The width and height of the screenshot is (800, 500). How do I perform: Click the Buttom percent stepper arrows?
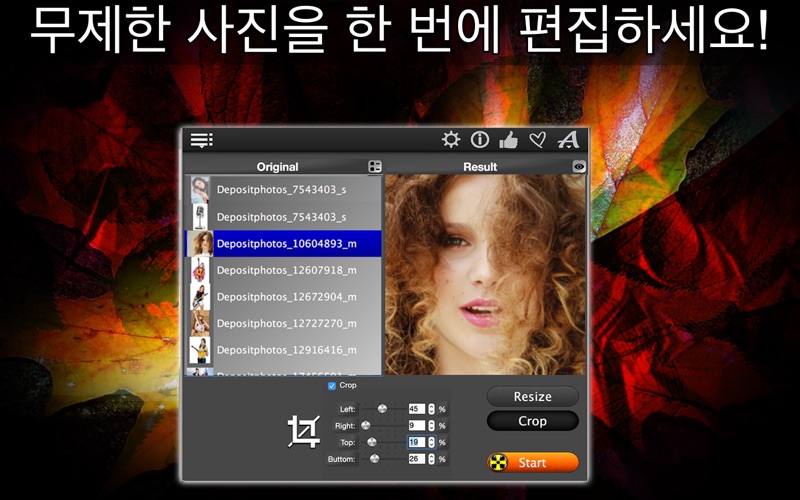432,459
